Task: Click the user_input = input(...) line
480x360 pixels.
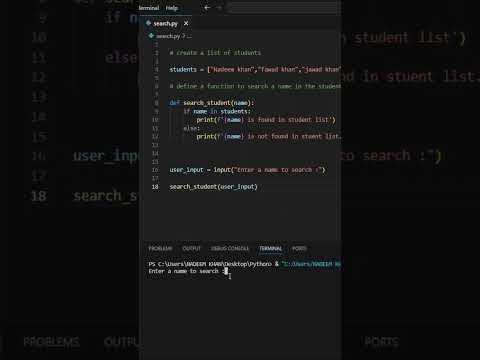Action: pos(247,170)
